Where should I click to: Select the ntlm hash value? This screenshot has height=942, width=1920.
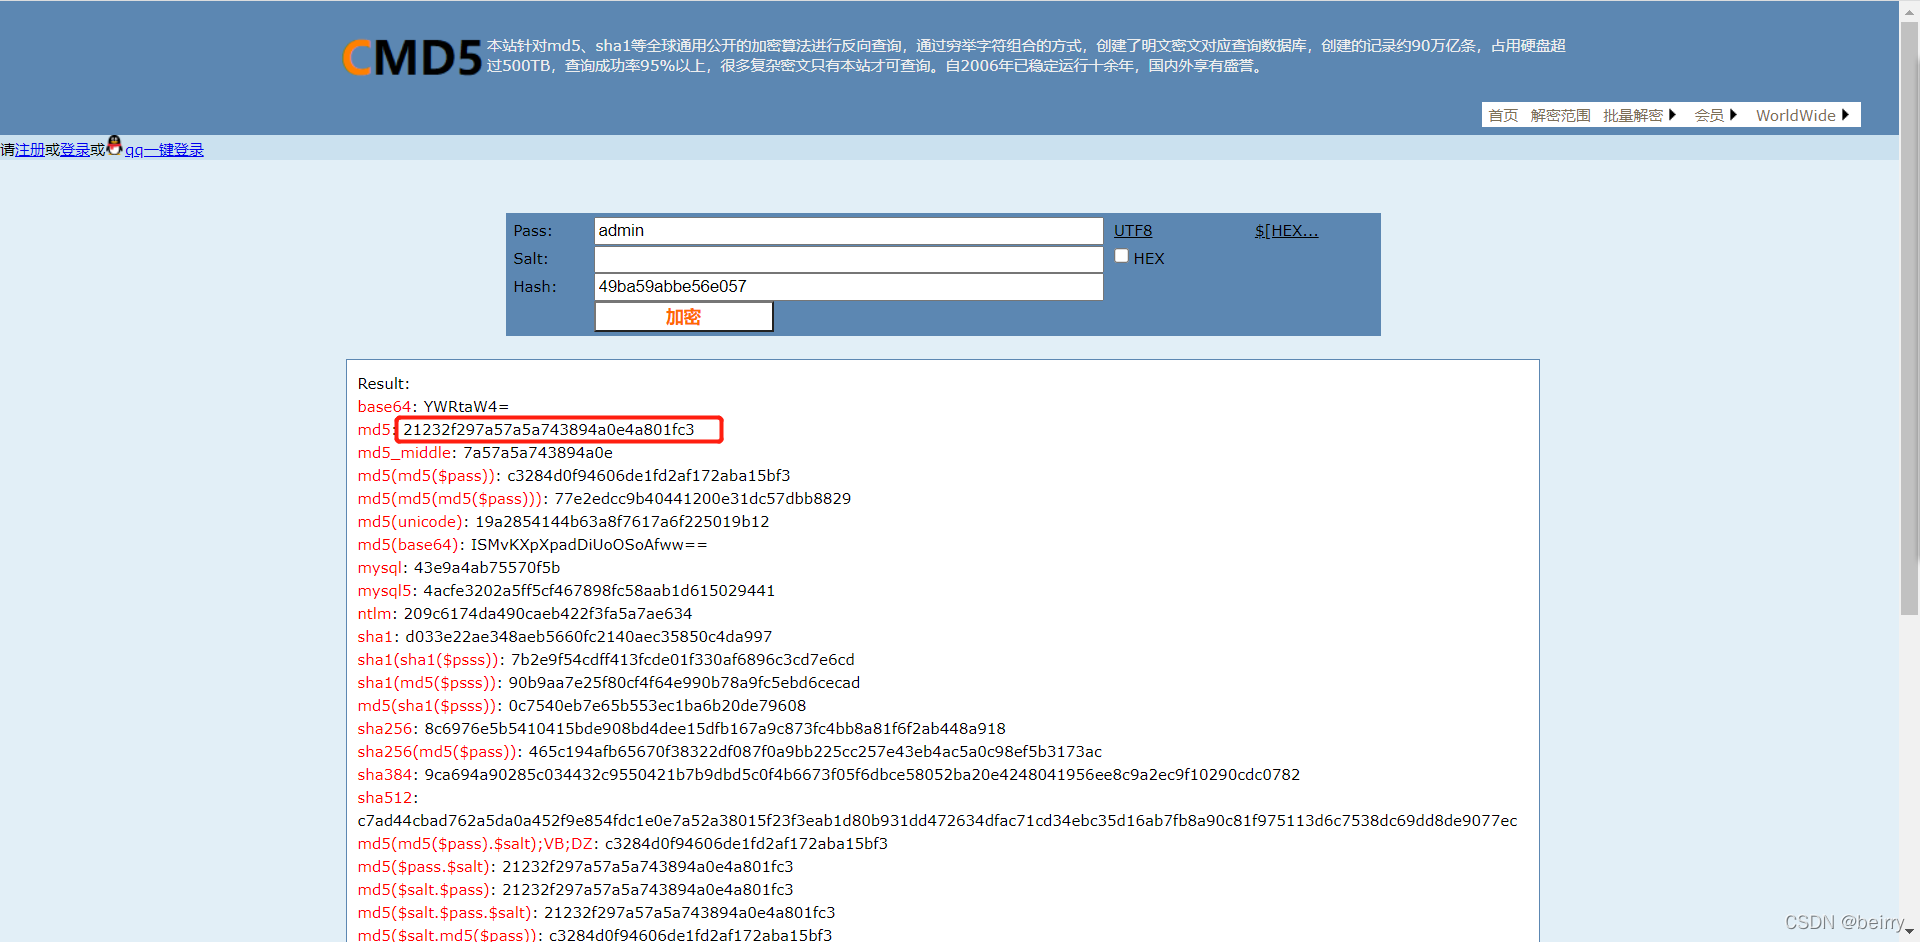pyautogui.click(x=548, y=614)
